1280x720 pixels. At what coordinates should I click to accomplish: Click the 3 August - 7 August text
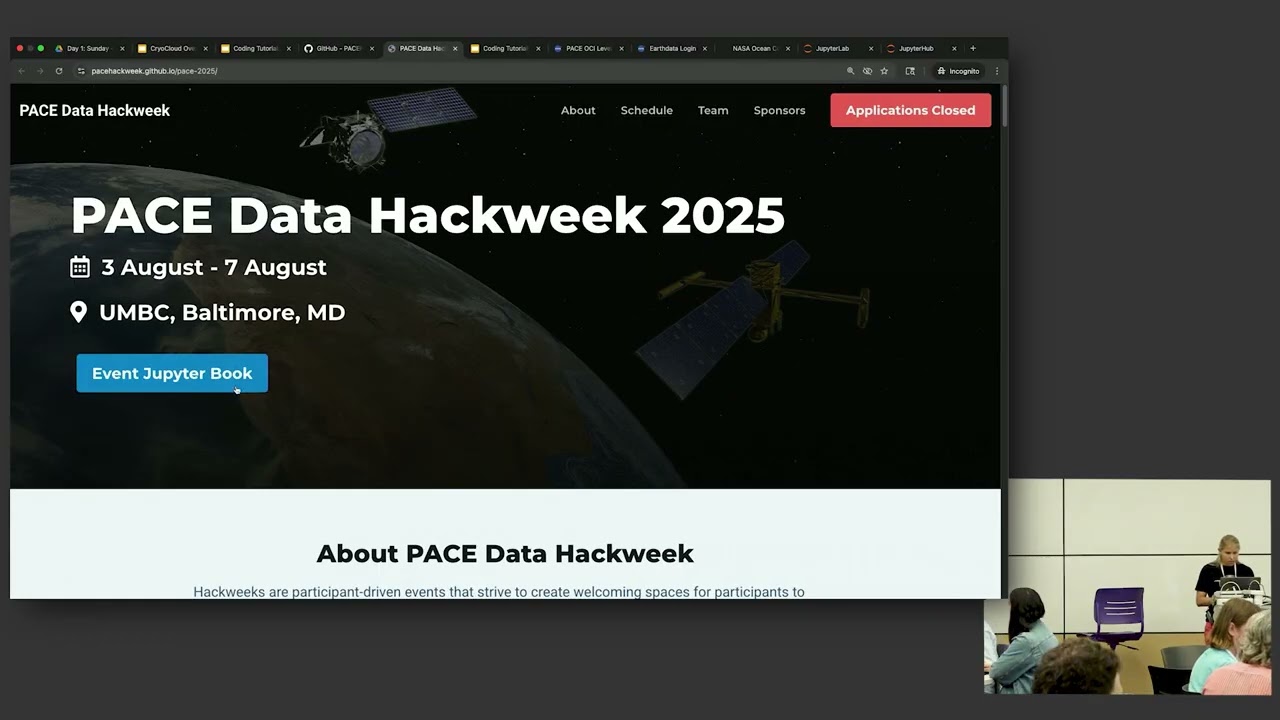(x=214, y=267)
